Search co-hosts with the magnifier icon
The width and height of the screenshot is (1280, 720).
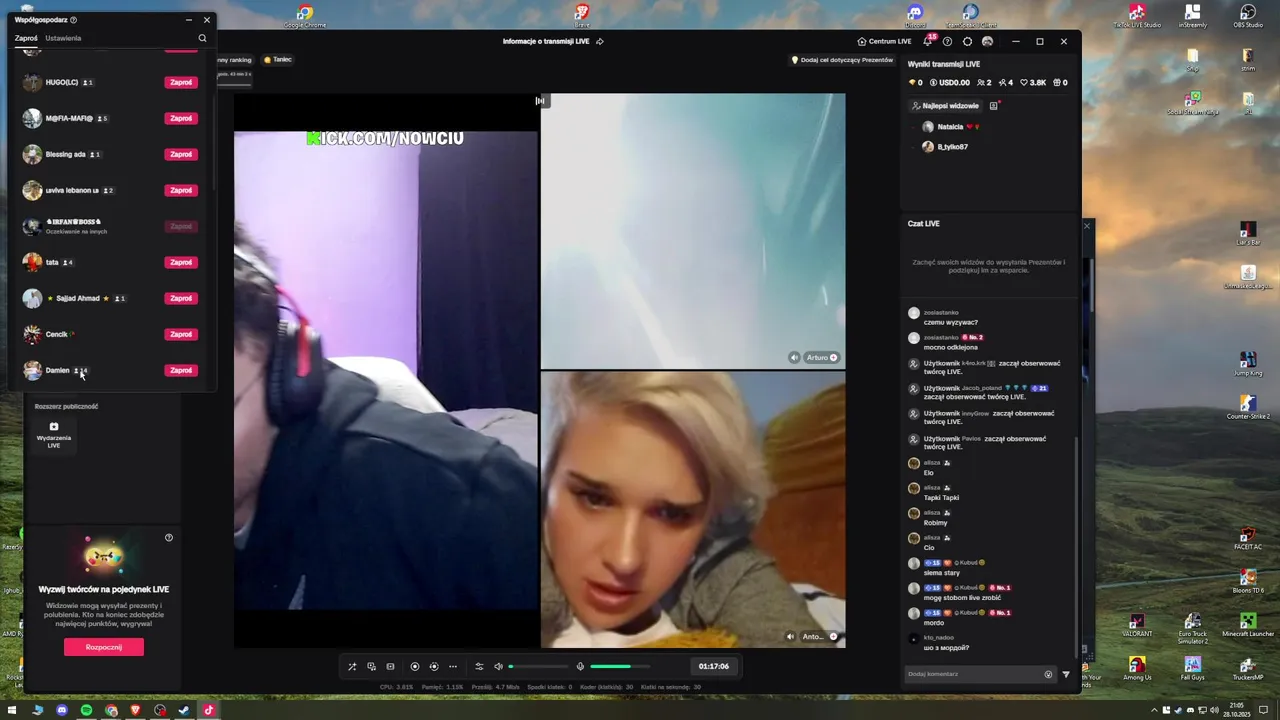click(202, 38)
